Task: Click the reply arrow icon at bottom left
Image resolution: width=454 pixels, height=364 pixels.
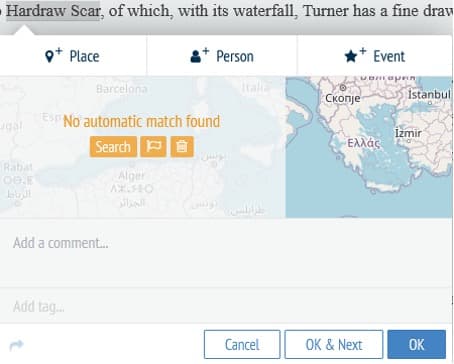Action: click(16, 345)
